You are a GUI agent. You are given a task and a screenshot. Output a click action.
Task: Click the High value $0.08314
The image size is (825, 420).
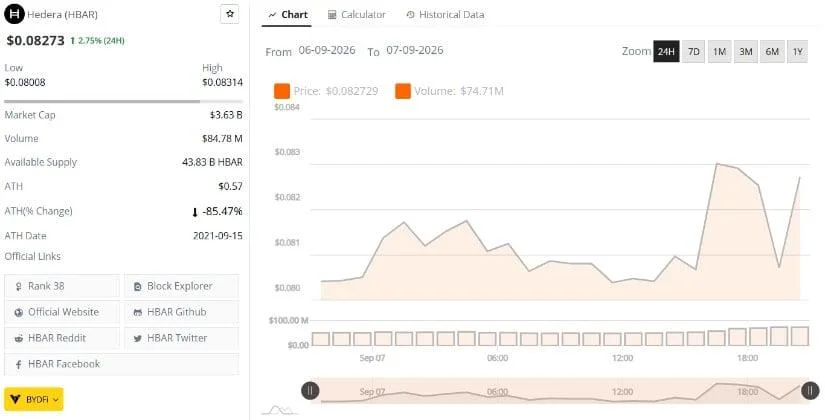click(222, 83)
